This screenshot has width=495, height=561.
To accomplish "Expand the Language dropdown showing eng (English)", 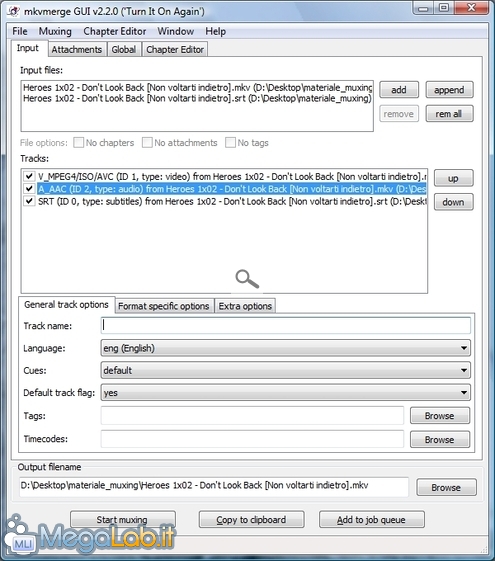I will coord(285,348).
